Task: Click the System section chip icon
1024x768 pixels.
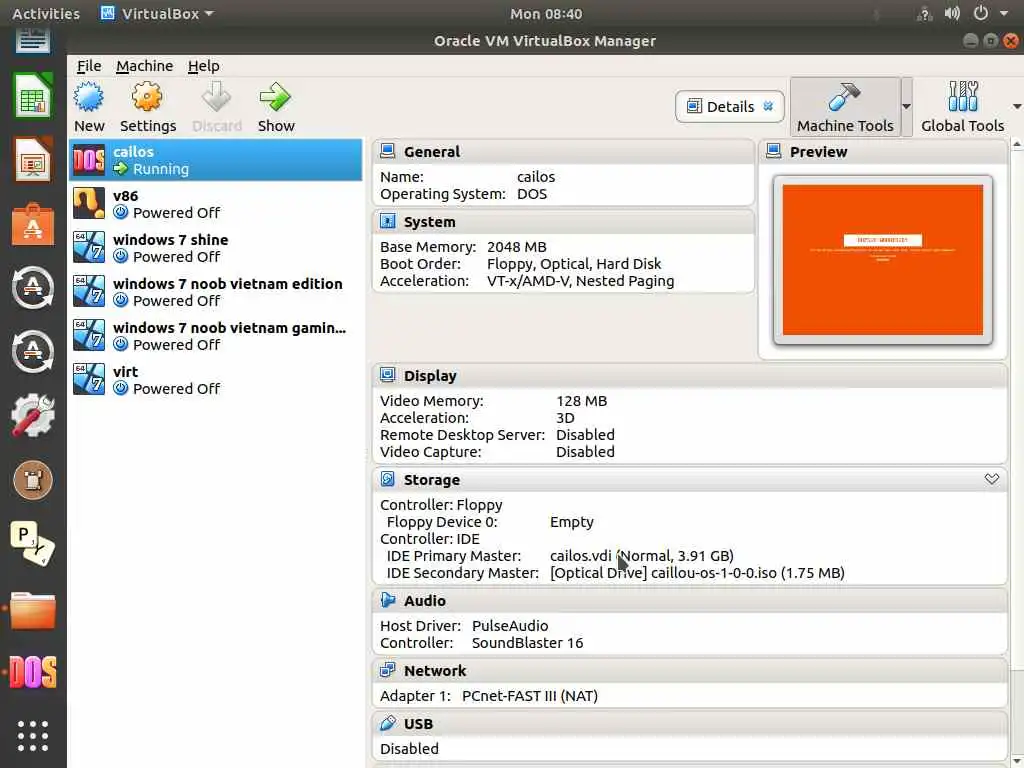Action: click(387, 221)
